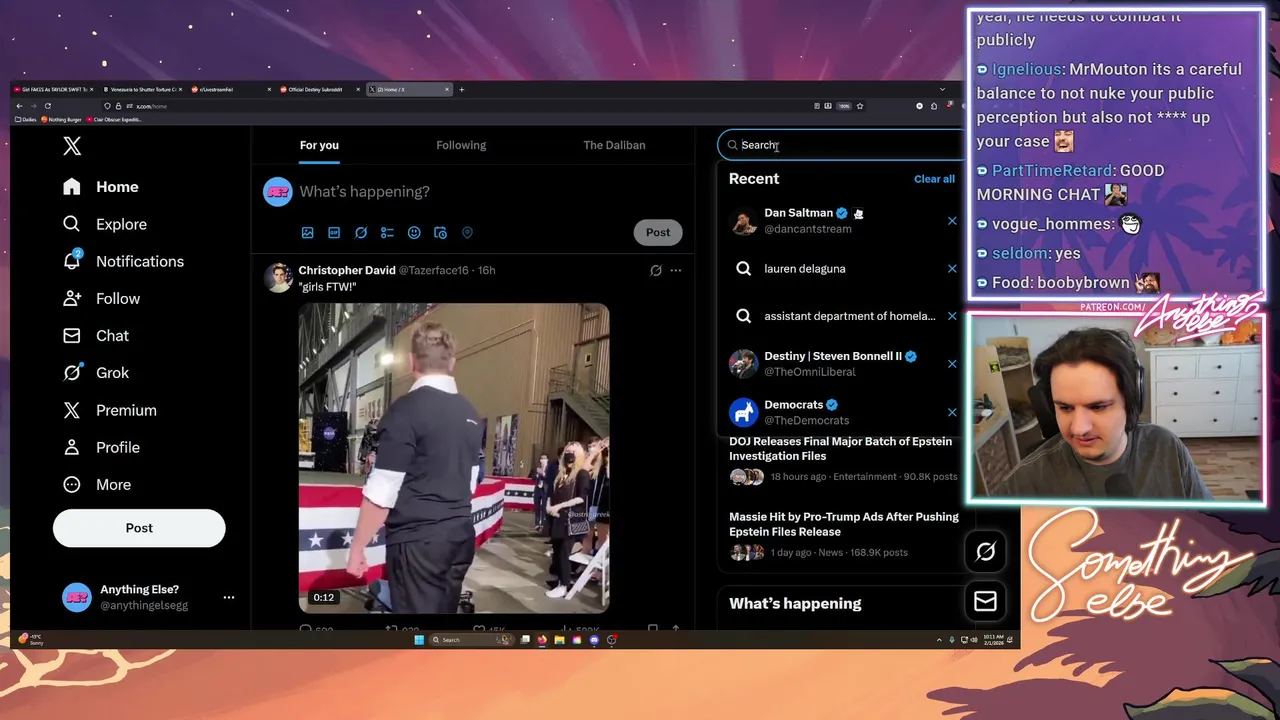Screen dimensions: 1280x720
Task: Schedule the post with the calendar icon
Action: coord(440,232)
